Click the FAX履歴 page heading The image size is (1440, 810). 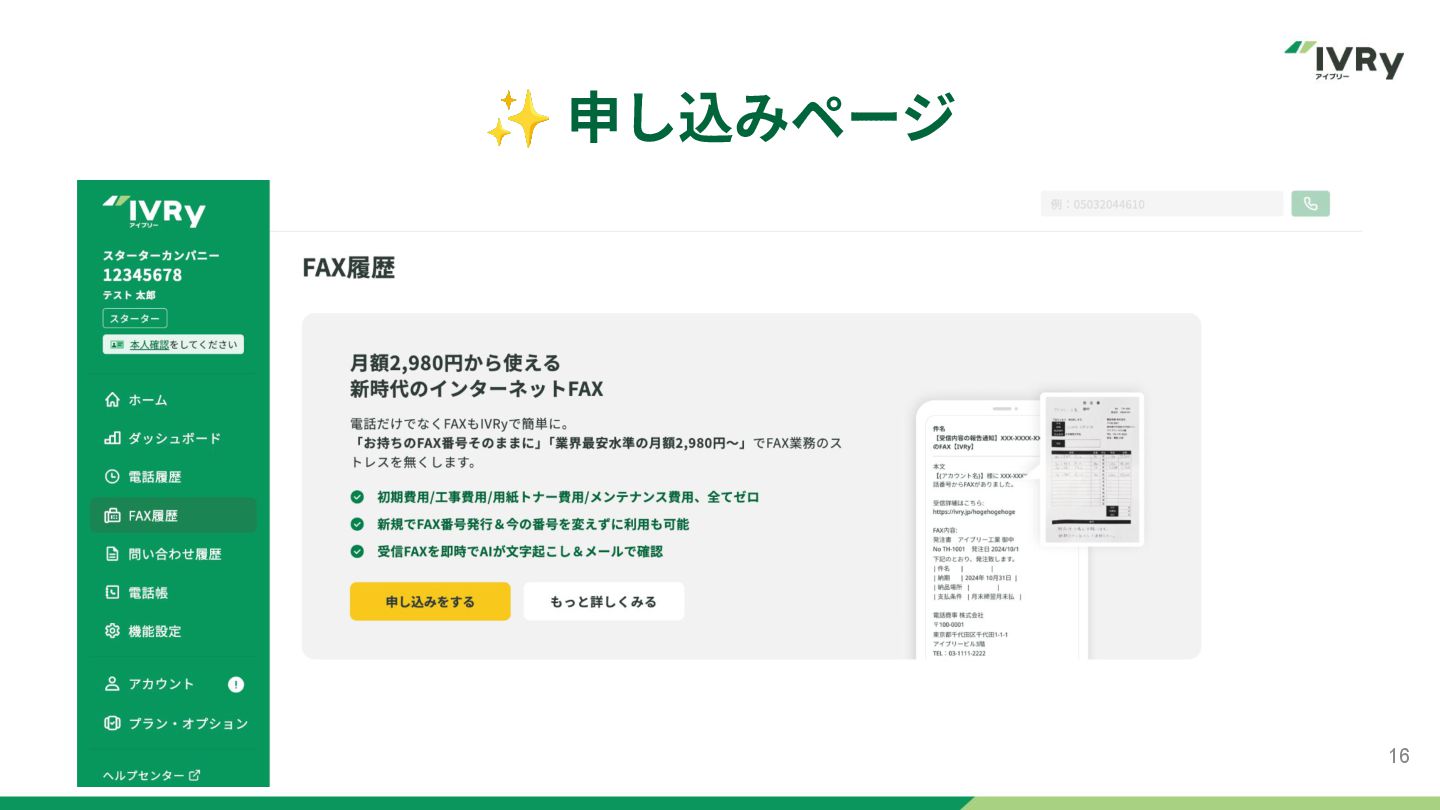pos(349,268)
